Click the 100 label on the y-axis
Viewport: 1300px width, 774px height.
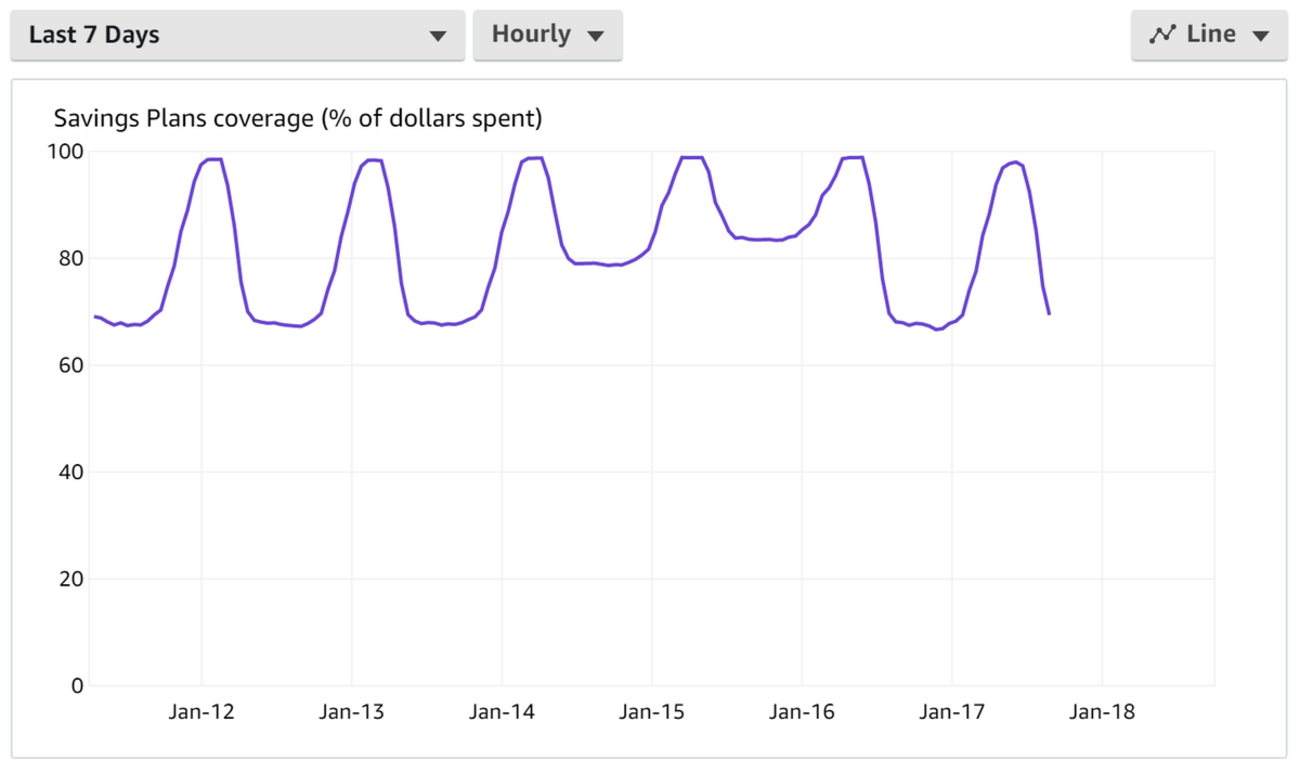68,152
